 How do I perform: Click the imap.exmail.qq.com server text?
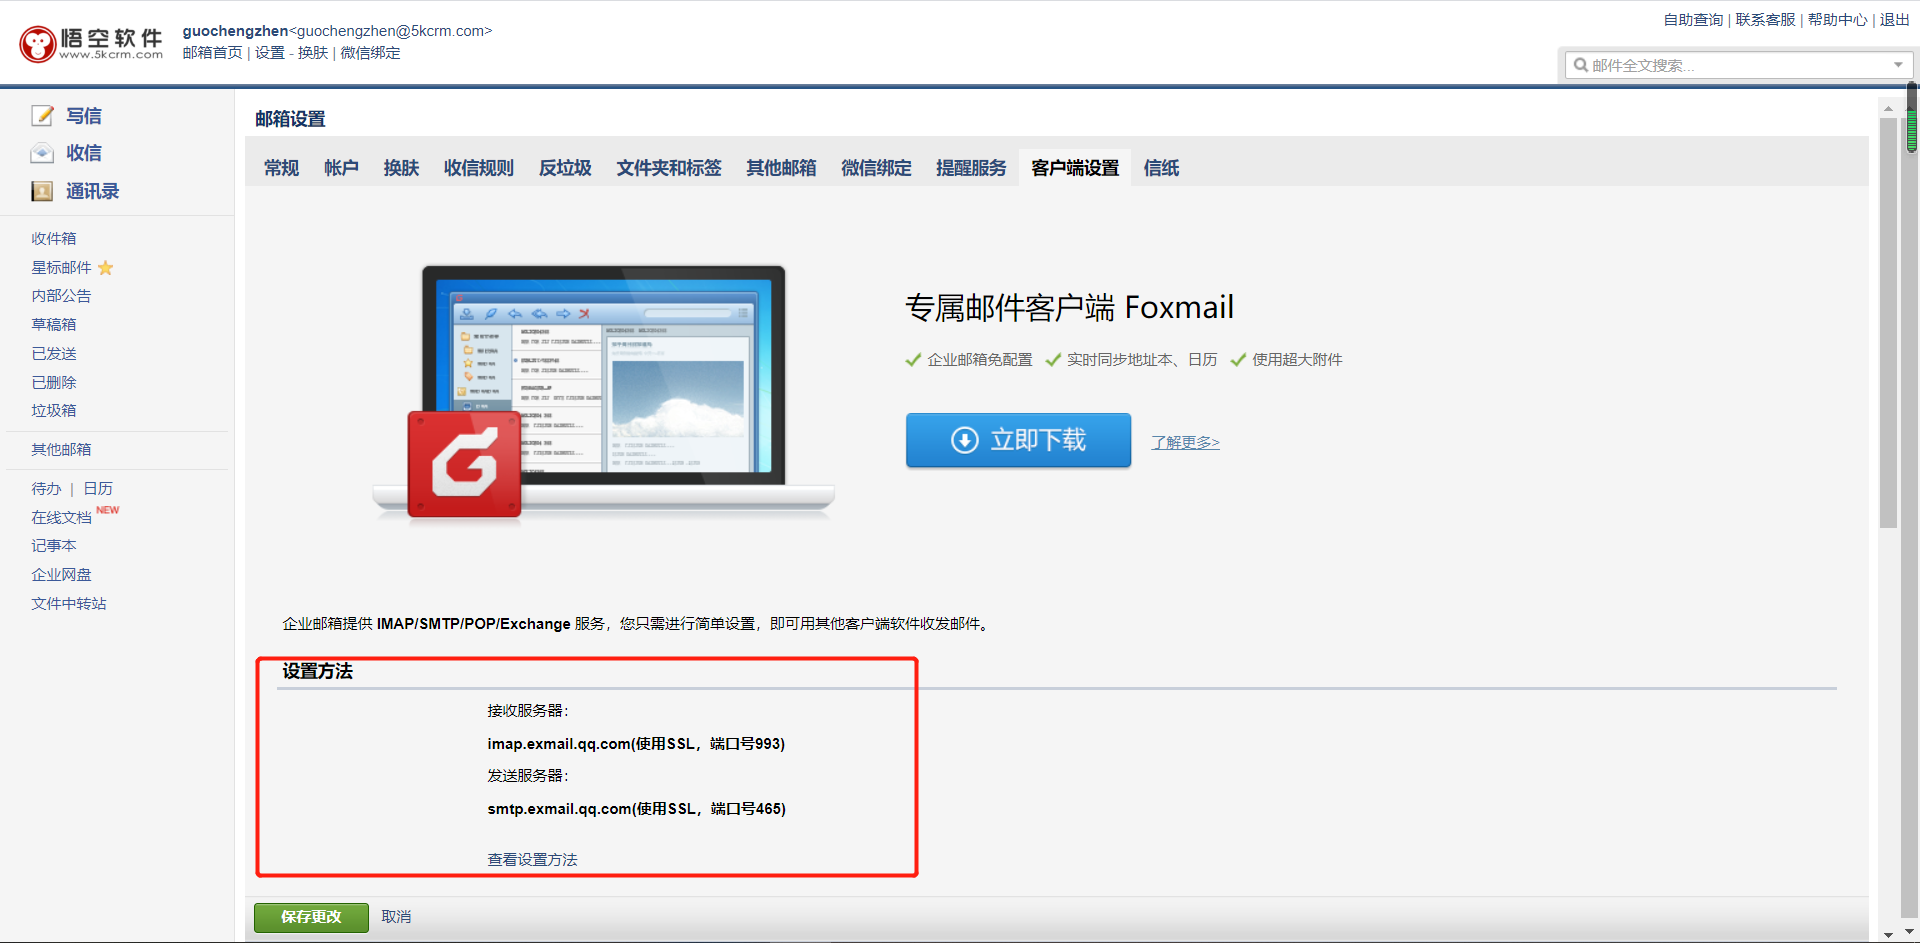click(636, 744)
